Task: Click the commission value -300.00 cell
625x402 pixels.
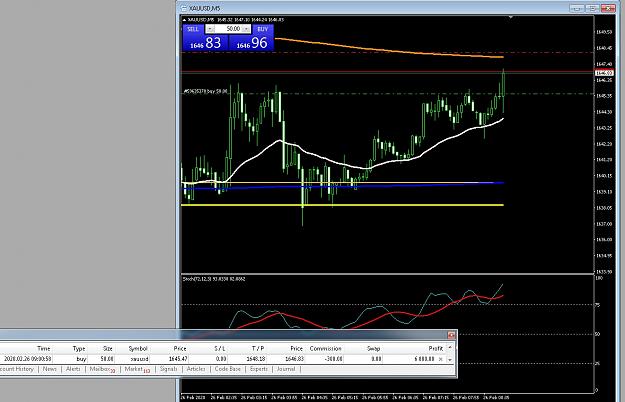Action: coord(332,359)
